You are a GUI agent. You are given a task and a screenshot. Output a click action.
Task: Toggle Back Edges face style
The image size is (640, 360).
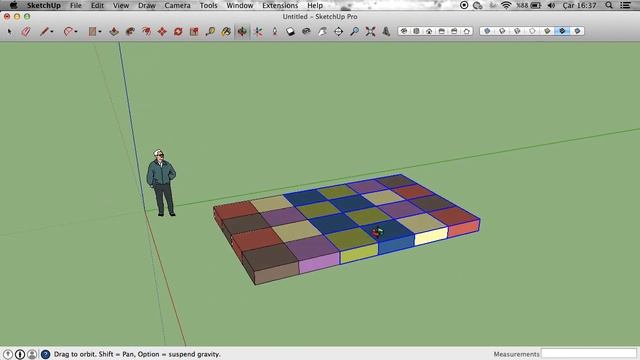[x=502, y=31]
